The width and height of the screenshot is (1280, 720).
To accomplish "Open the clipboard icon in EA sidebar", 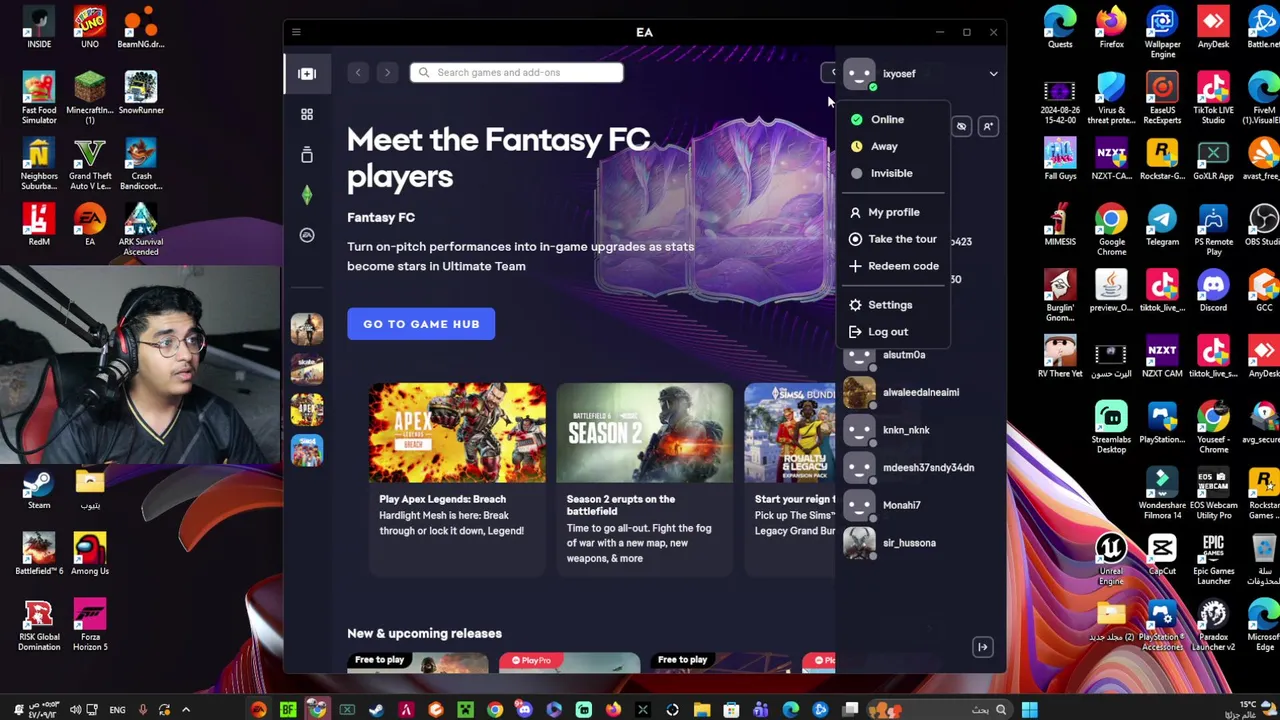I will click(x=307, y=154).
